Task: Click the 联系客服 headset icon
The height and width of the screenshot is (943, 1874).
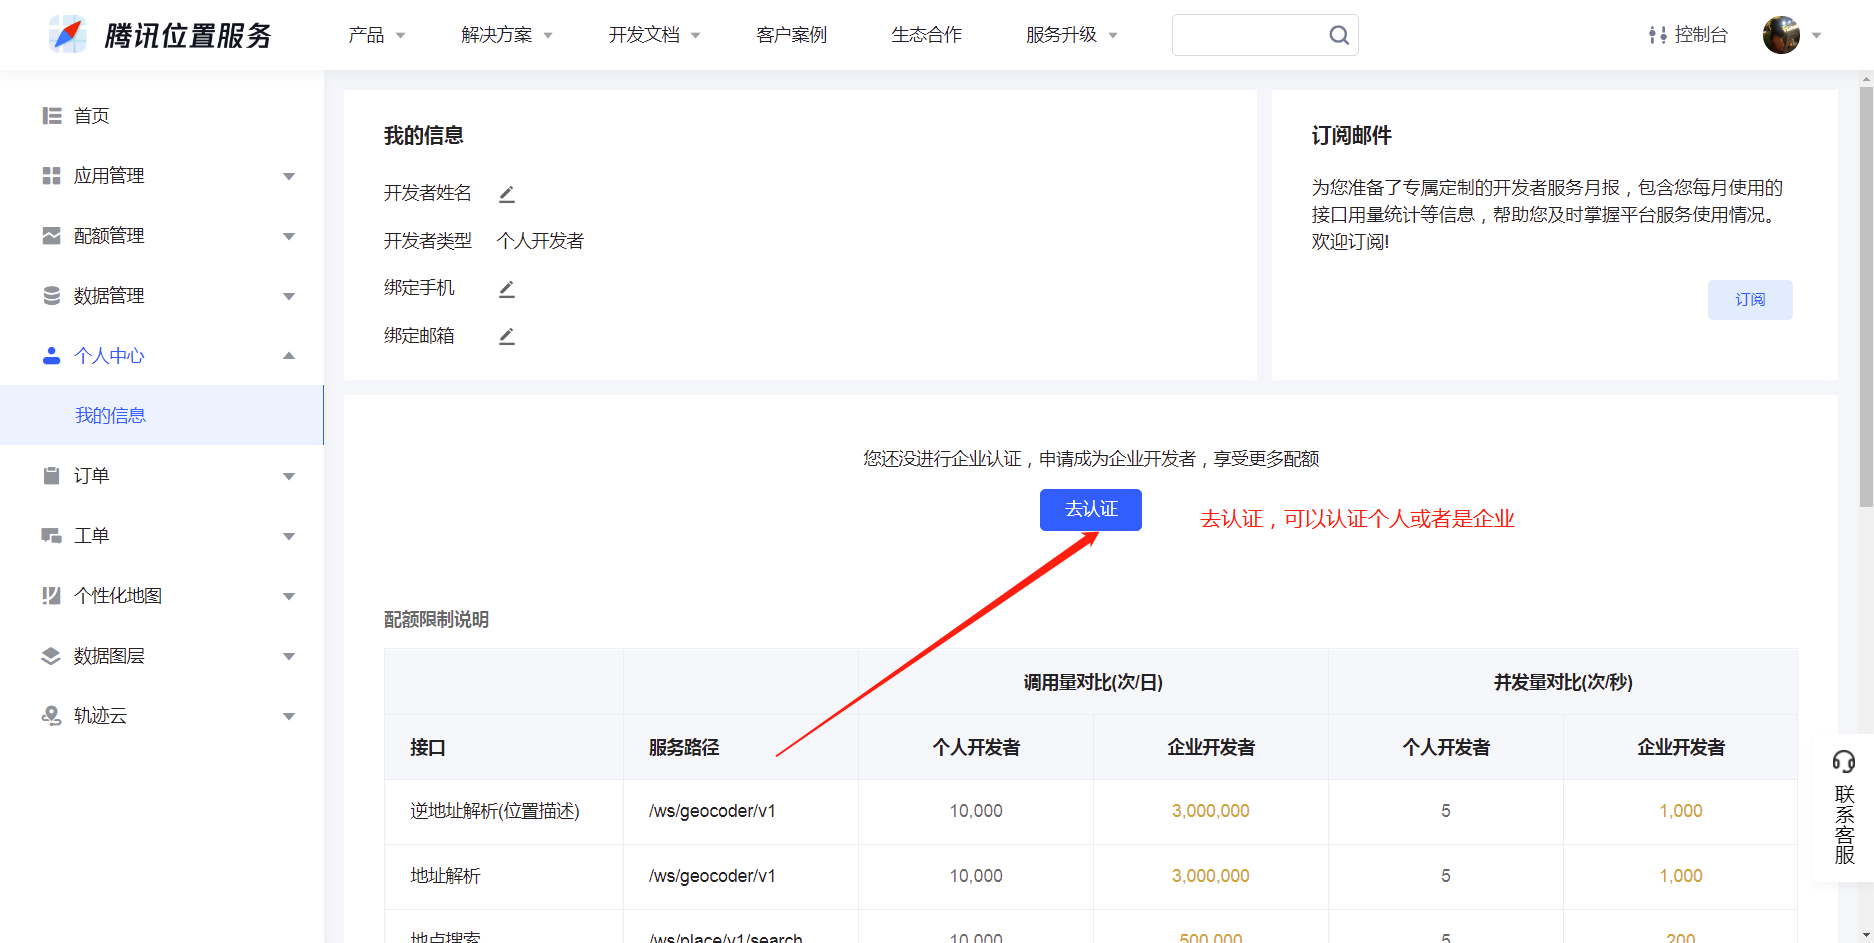Action: 1844,762
